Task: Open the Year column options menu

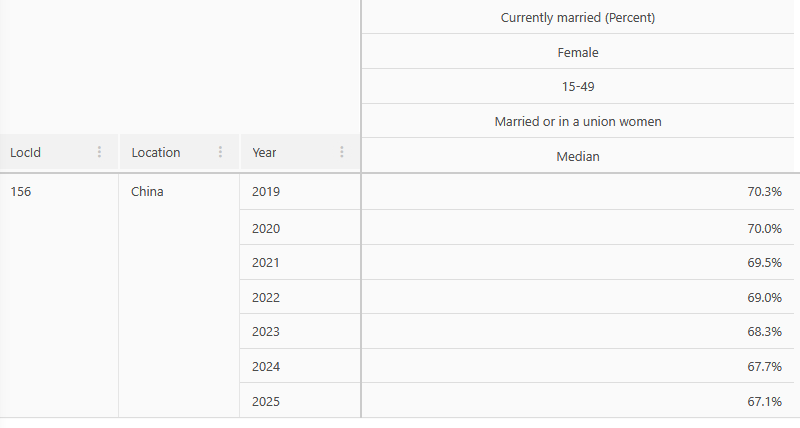Action: tap(342, 152)
